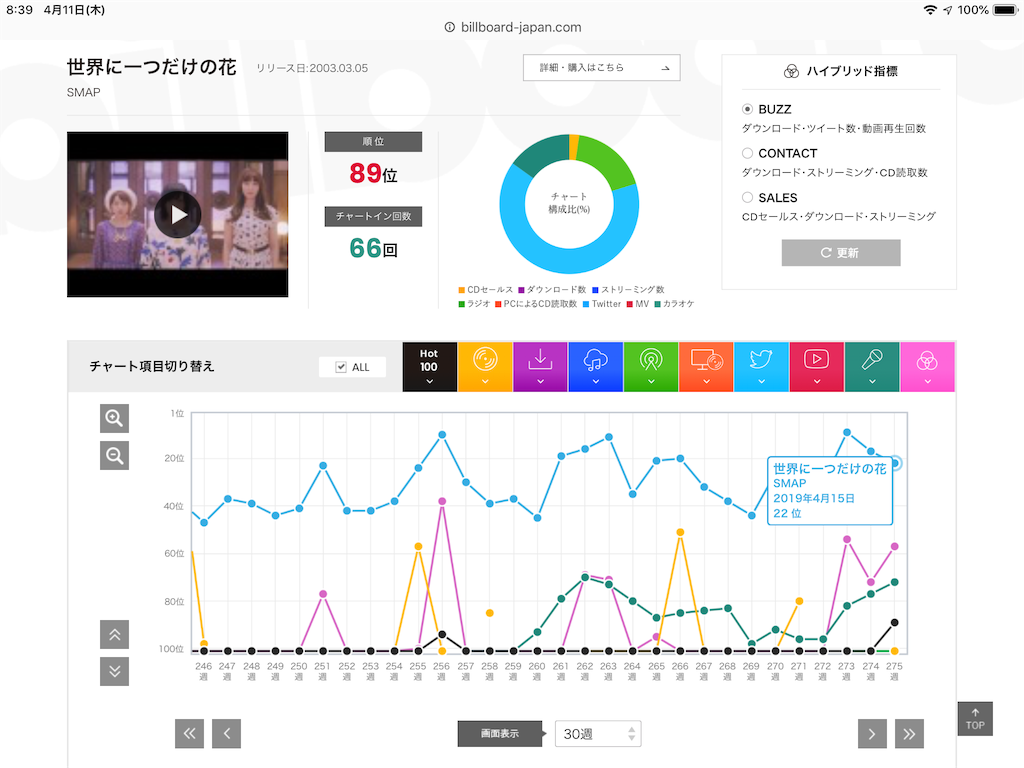Click the MV legend entry

click(638, 304)
